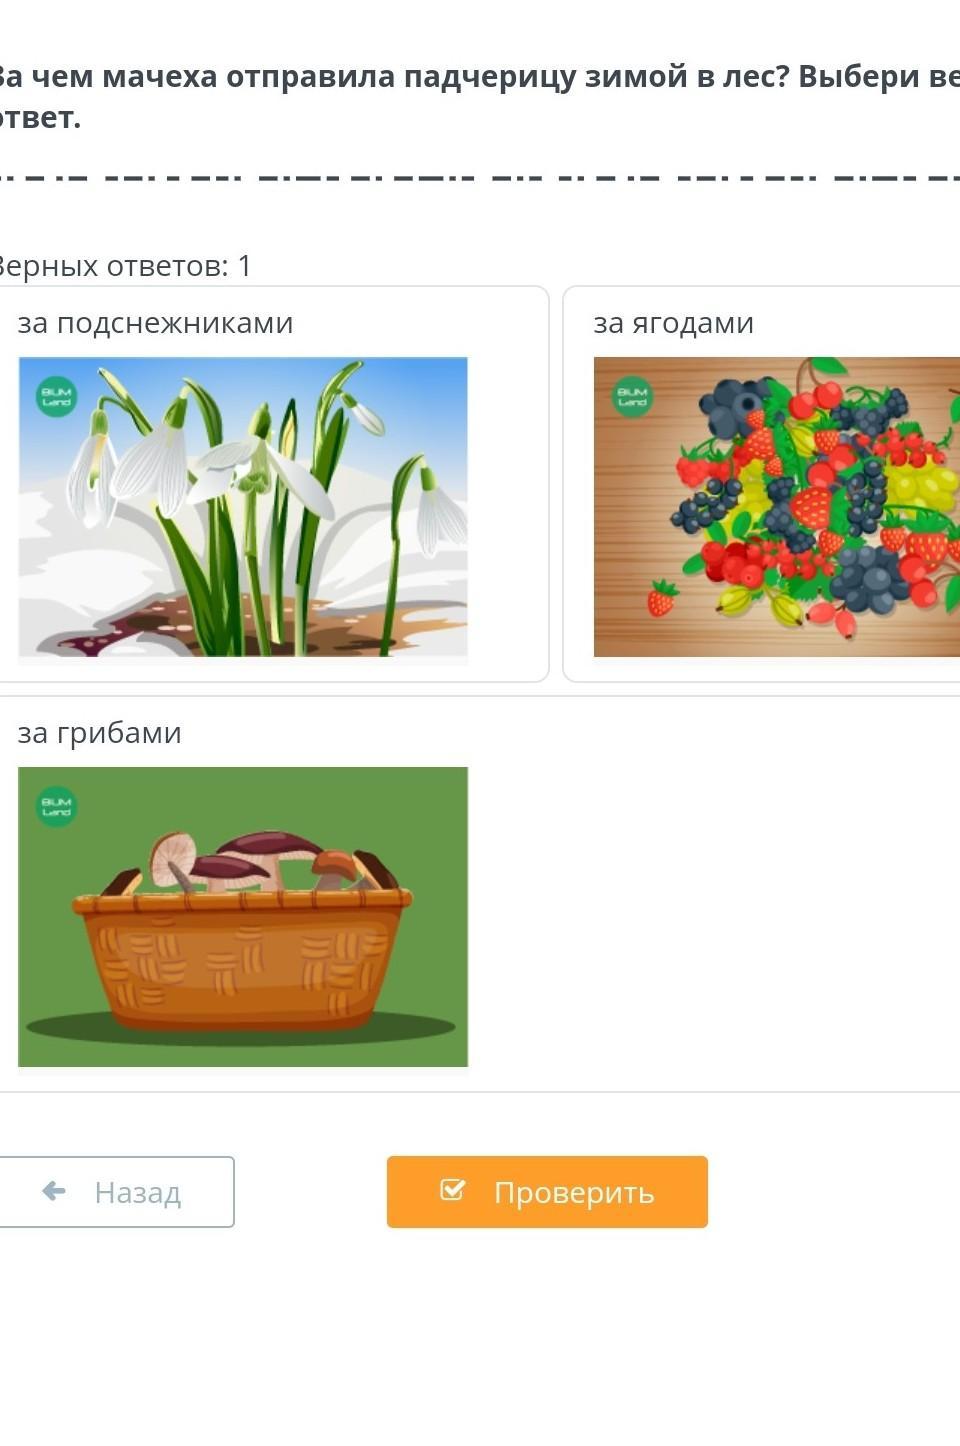This screenshot has height=1446, width=960.
Task: Click the woven basket in mushrooms image
Action: point(241,960)
